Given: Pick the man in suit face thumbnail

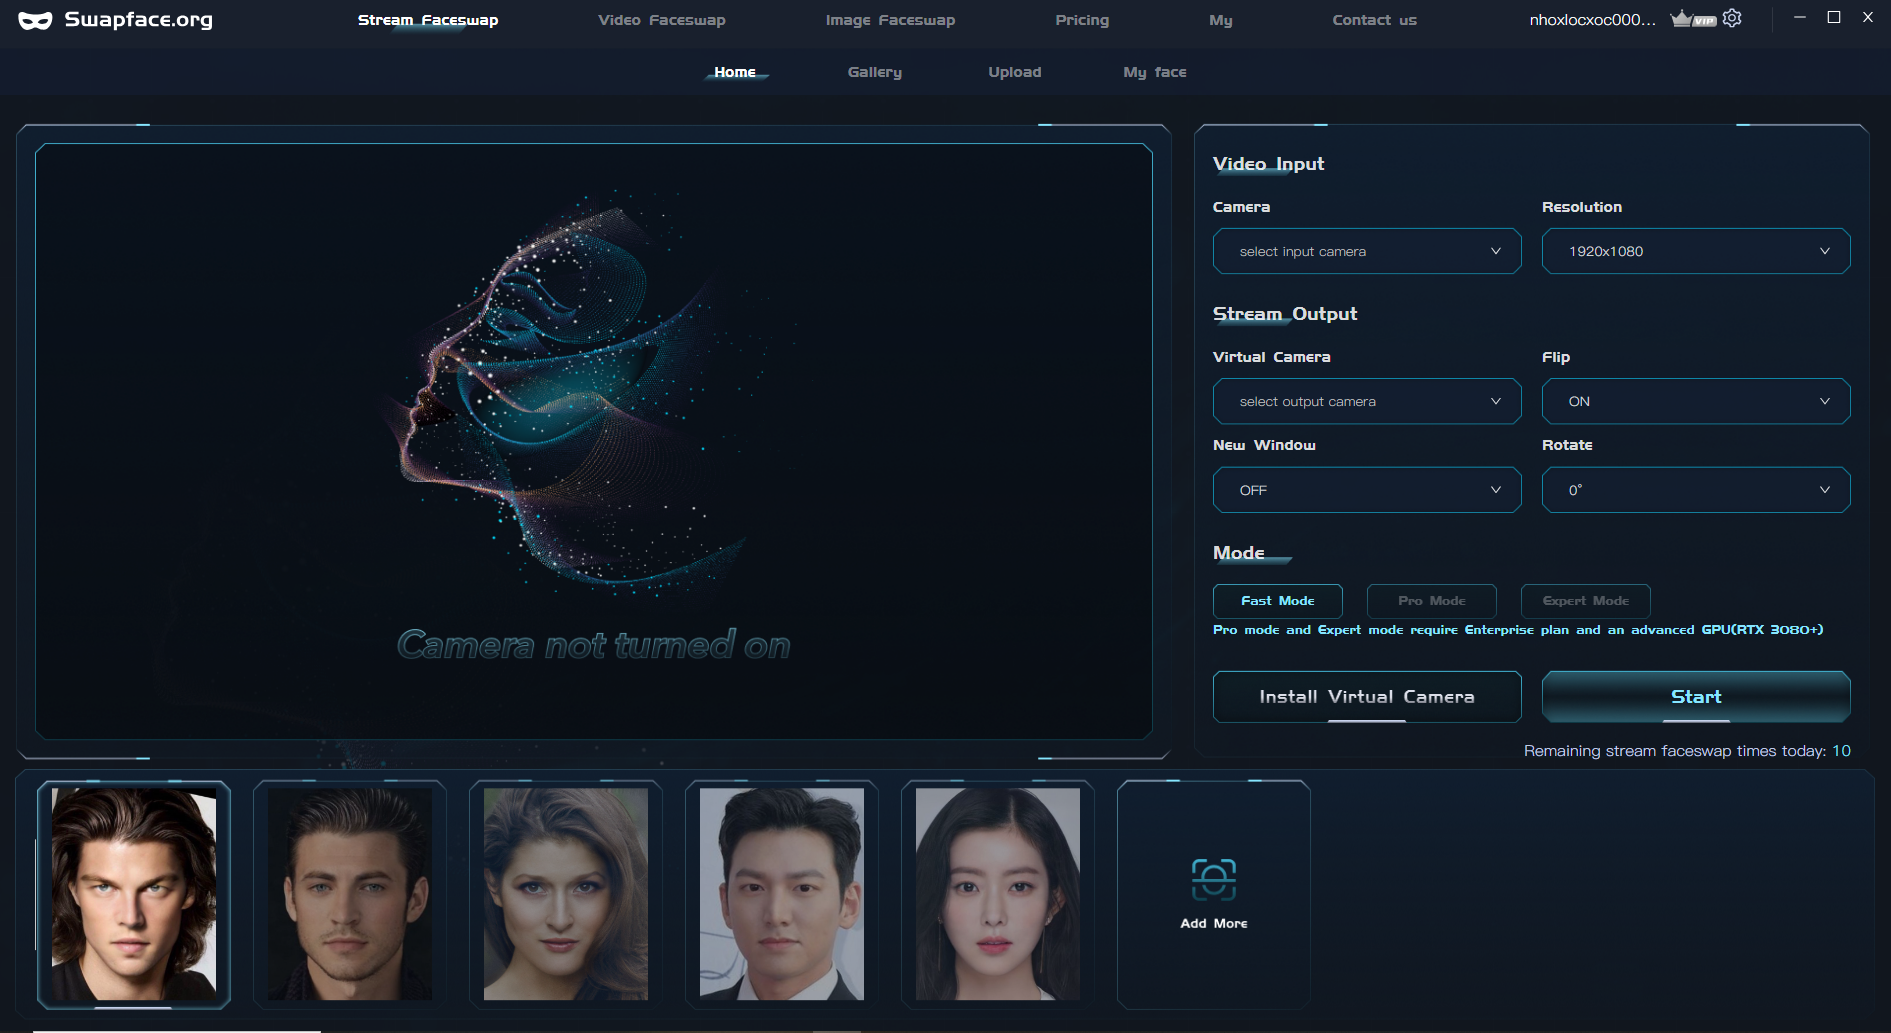Looking at the screenshot, I should pyautogui.click(x=782, y=893).
